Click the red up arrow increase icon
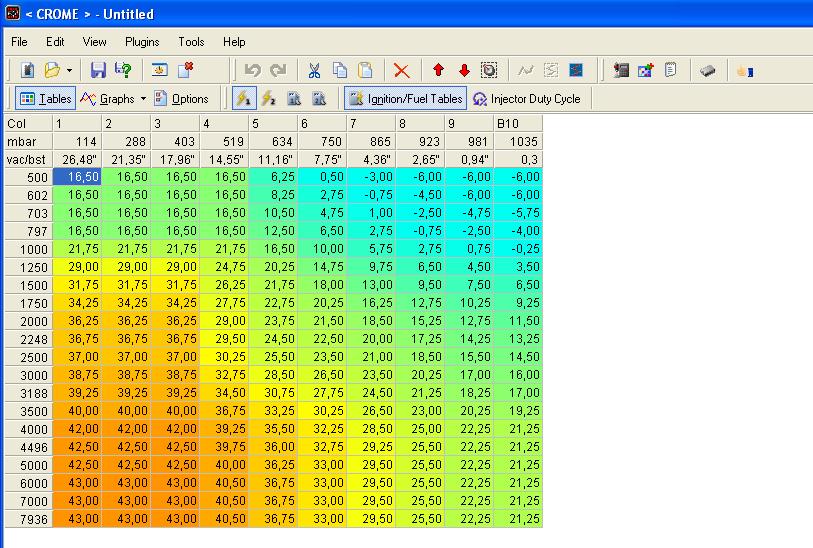 click(x=438, y=70)
